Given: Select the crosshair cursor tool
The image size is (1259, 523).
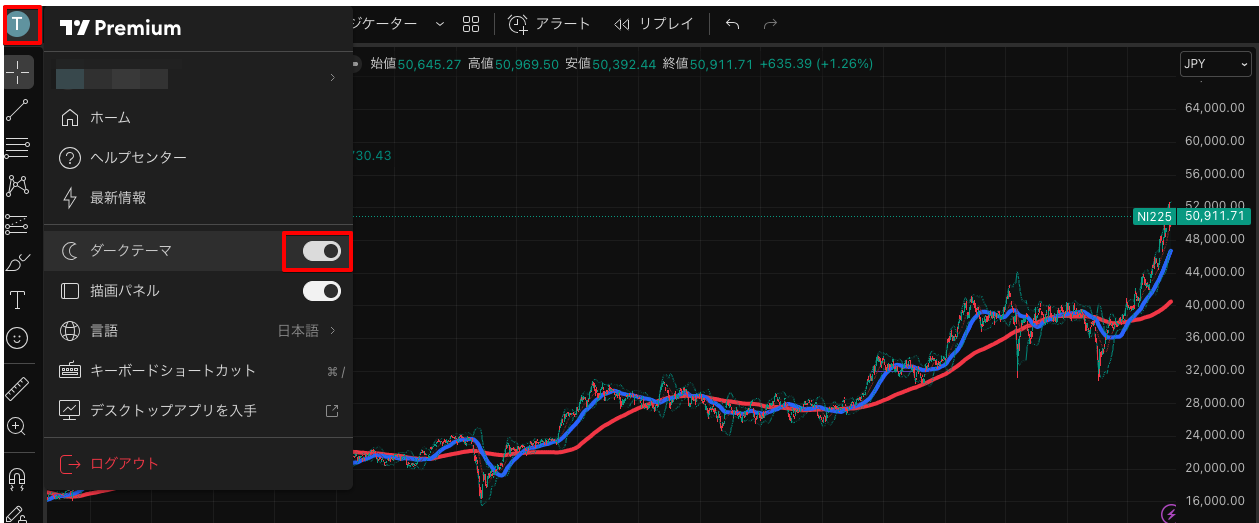Looking at the screenshot, I should point(18,72).
